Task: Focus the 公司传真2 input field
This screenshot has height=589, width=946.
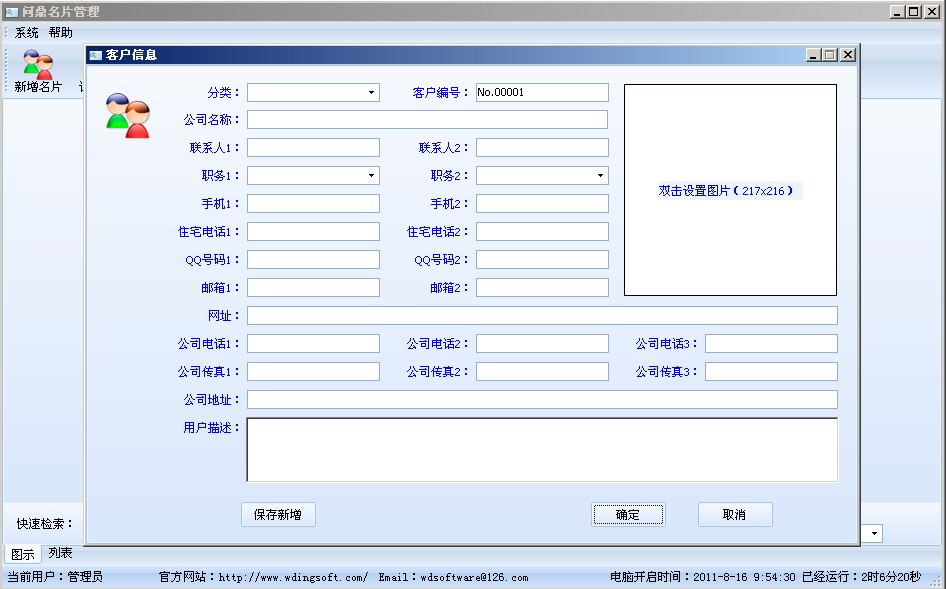Action: pyautogui.click(x=542, y=372)
